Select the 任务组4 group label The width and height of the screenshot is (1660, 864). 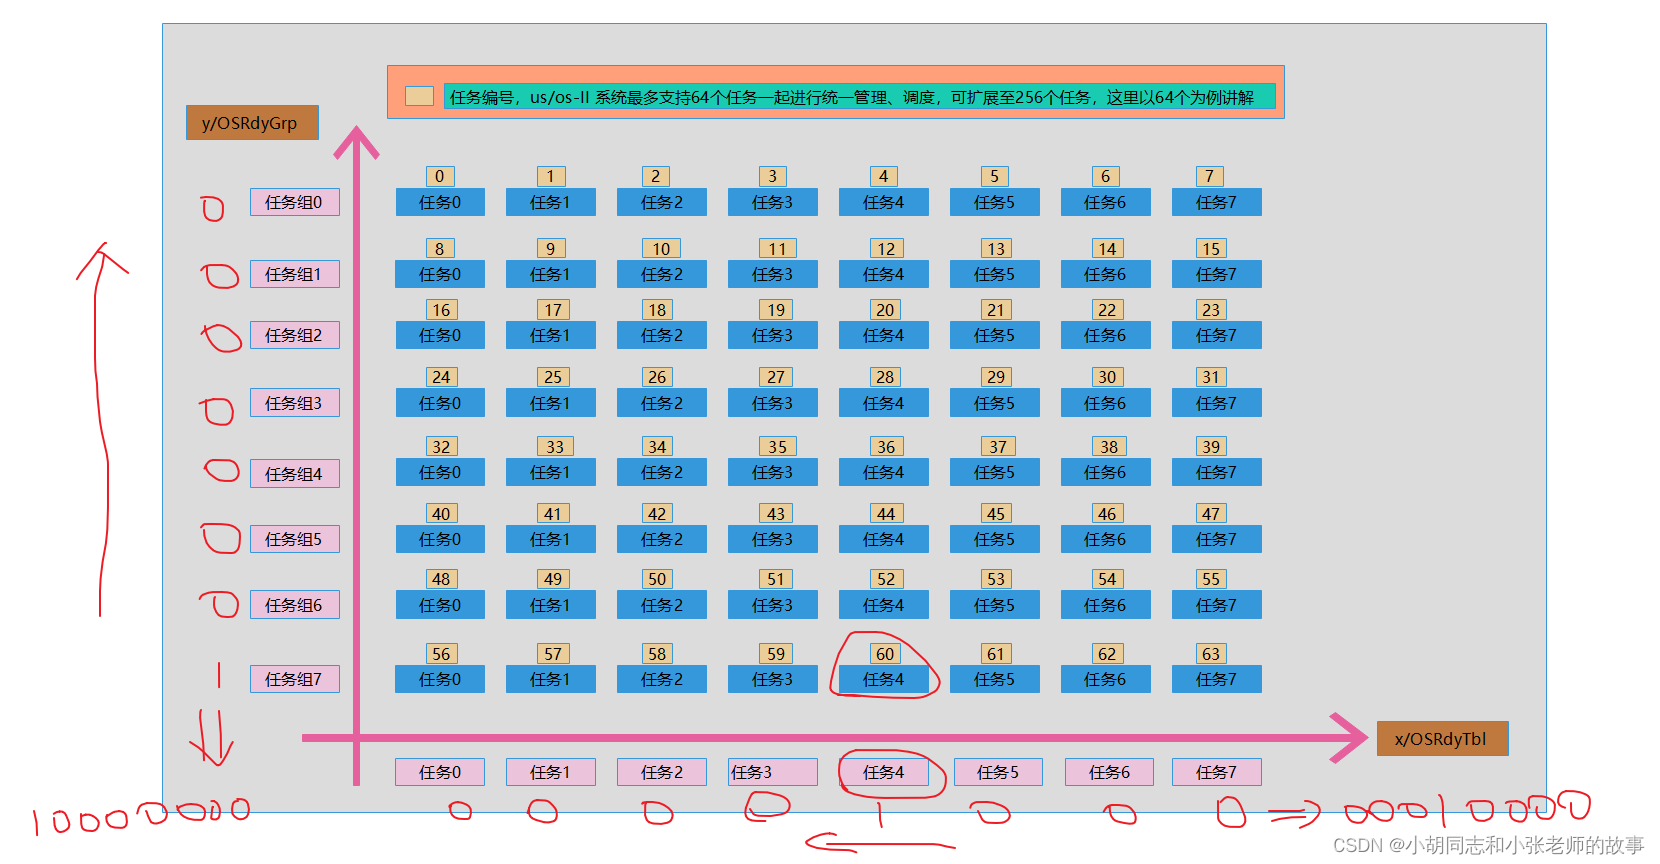click(x=294, y=474)
